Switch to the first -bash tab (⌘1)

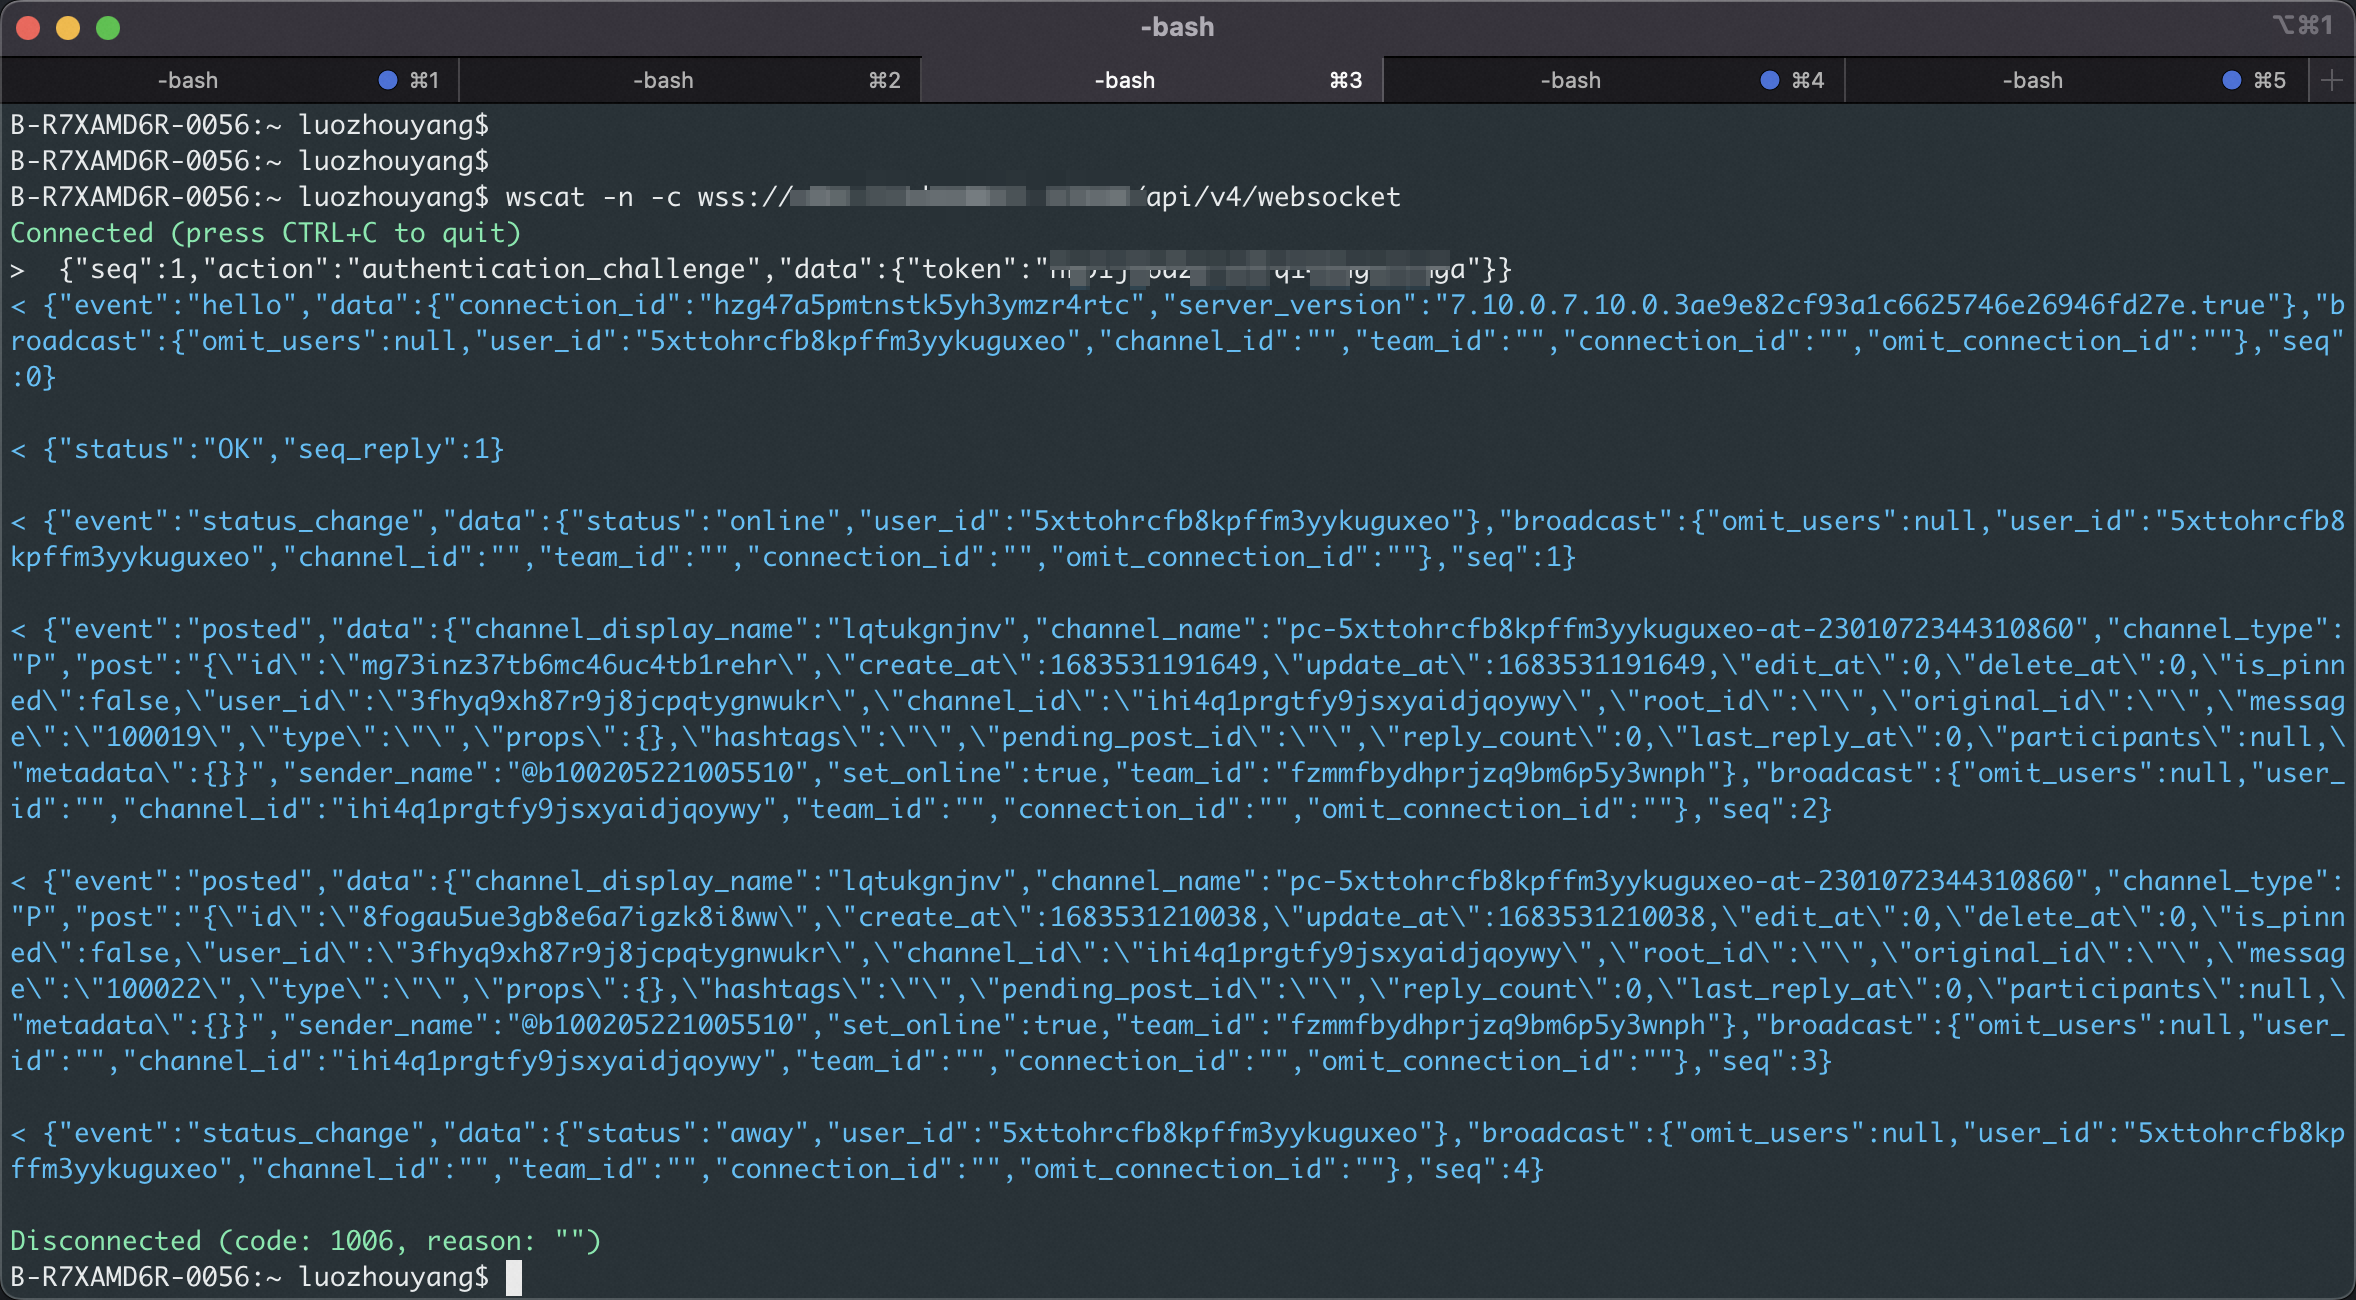230,80
